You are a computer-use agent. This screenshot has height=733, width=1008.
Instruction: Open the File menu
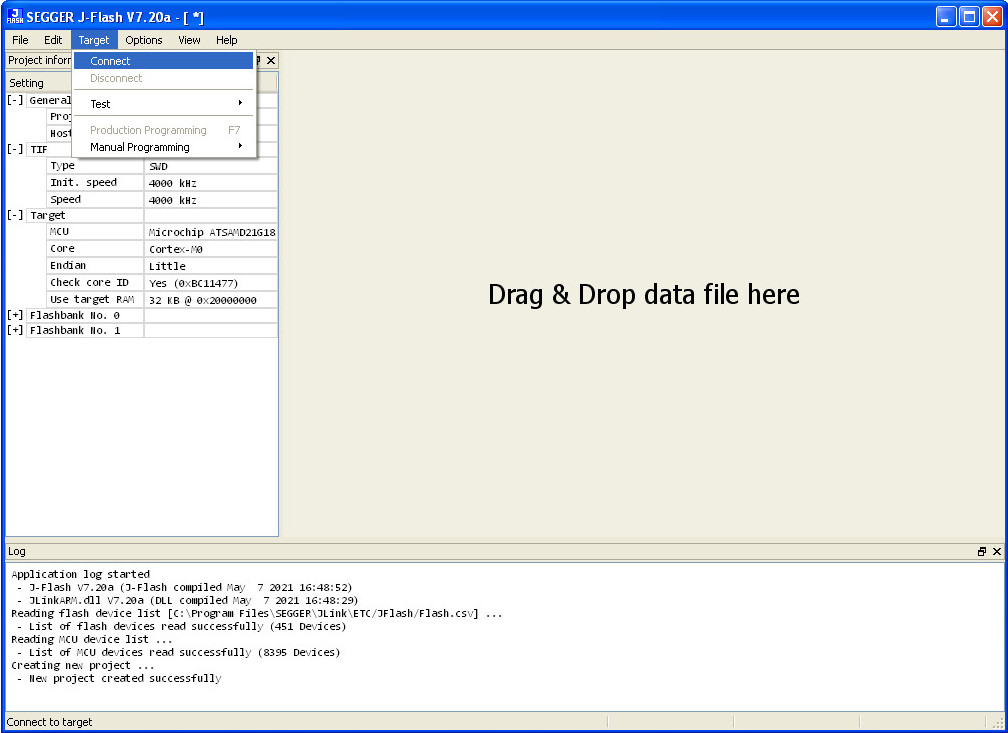coord(20,40)
